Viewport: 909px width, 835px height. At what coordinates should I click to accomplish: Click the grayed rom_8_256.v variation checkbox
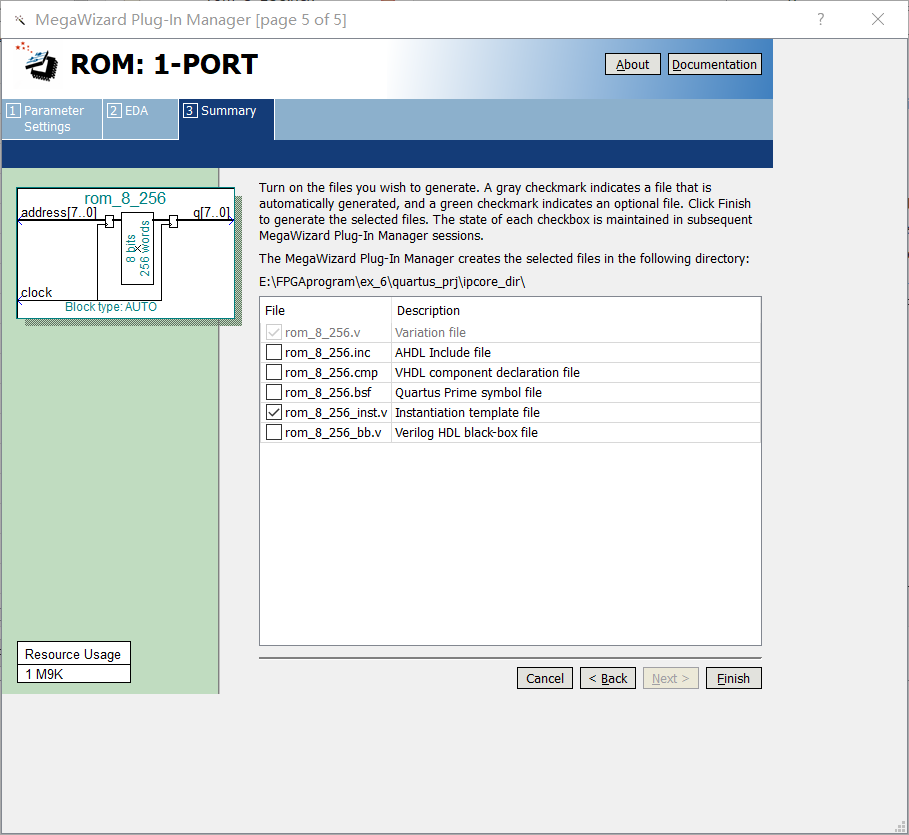(x=274, y=332)
